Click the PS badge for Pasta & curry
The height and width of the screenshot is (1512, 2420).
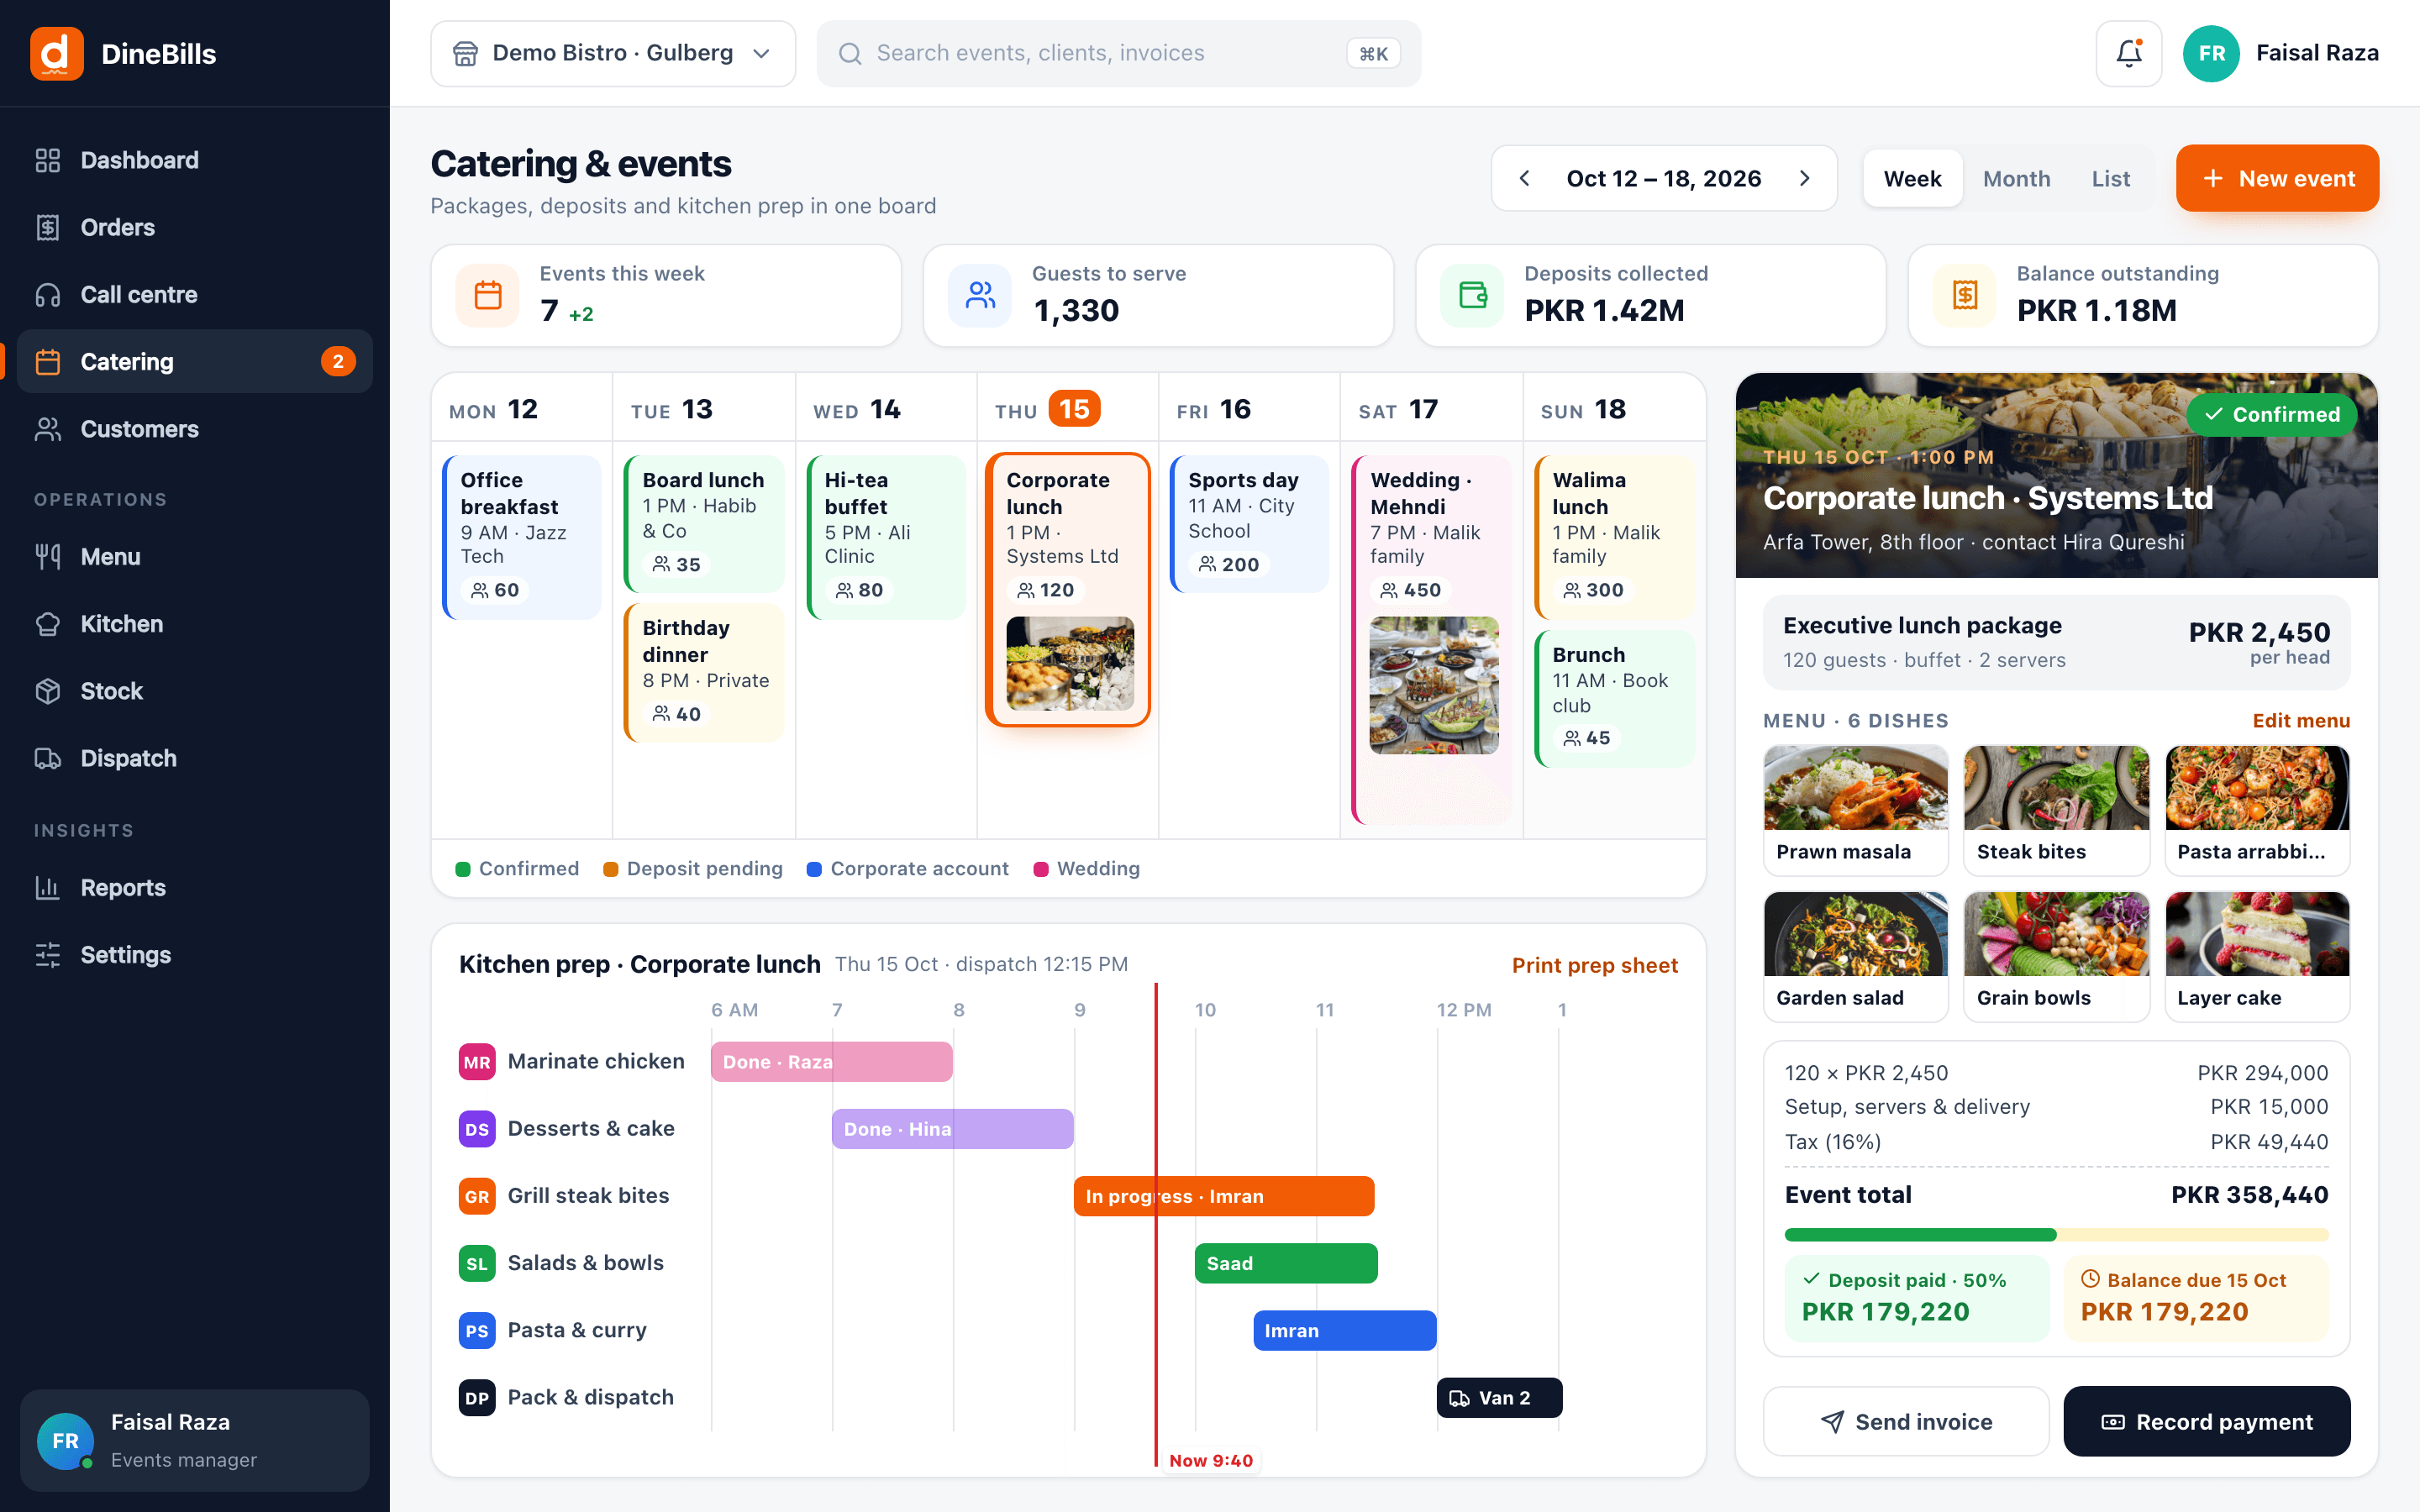click(477, 1330)
